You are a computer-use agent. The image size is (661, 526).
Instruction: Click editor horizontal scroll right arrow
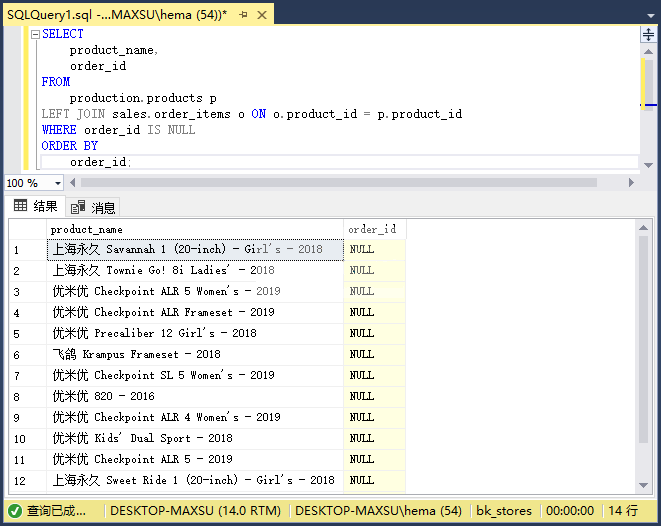click(x=631, y=182)
